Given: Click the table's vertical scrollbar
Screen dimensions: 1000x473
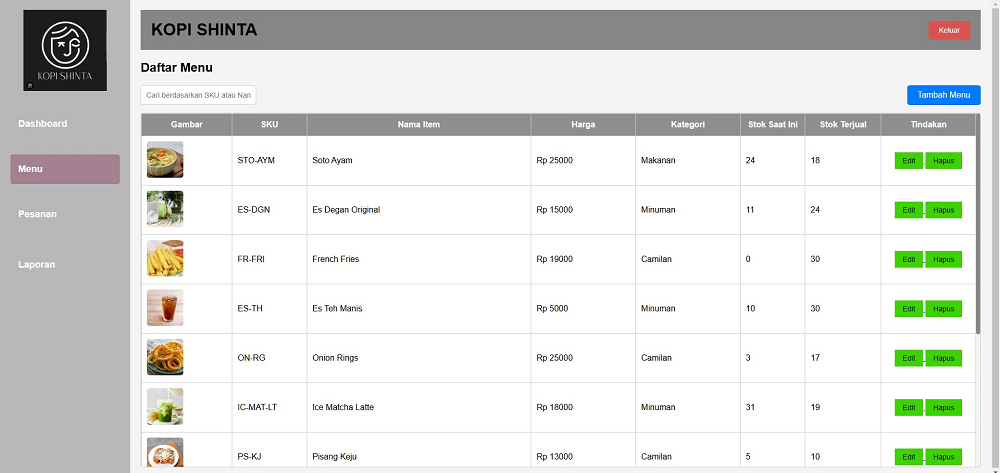Looking at the screenshot, I should pos(978,223).
